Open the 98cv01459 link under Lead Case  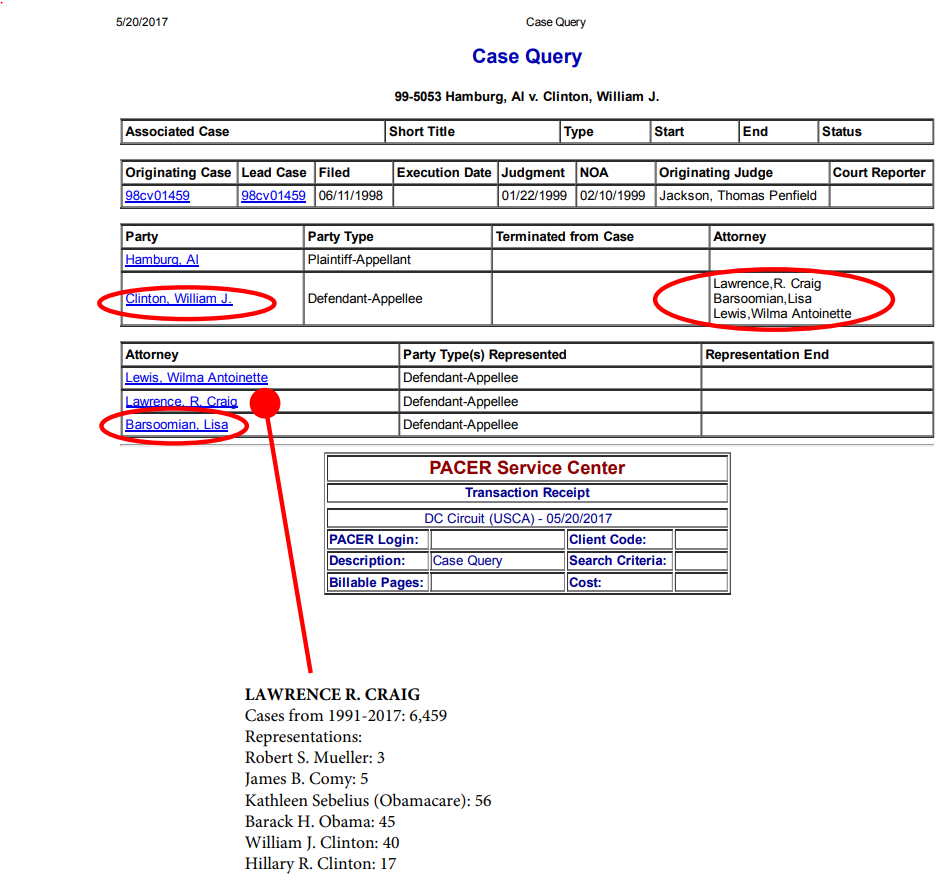(x=273, y=195)
